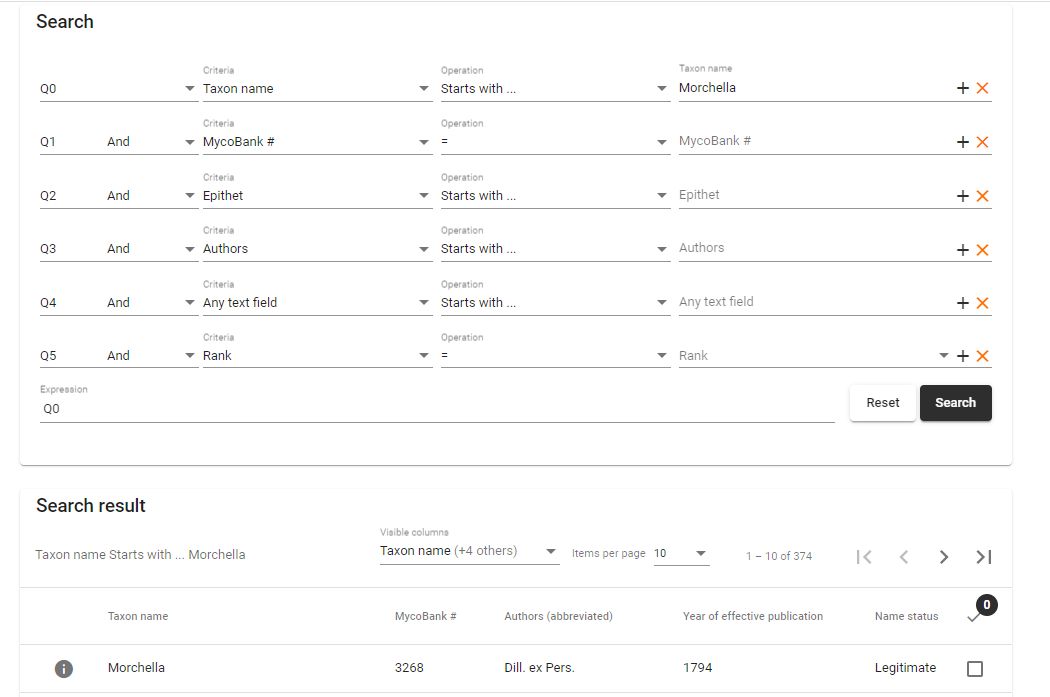Change the Q4 And operator dropdown
Screen dimensions: 1050x697
tap(150, 303)
